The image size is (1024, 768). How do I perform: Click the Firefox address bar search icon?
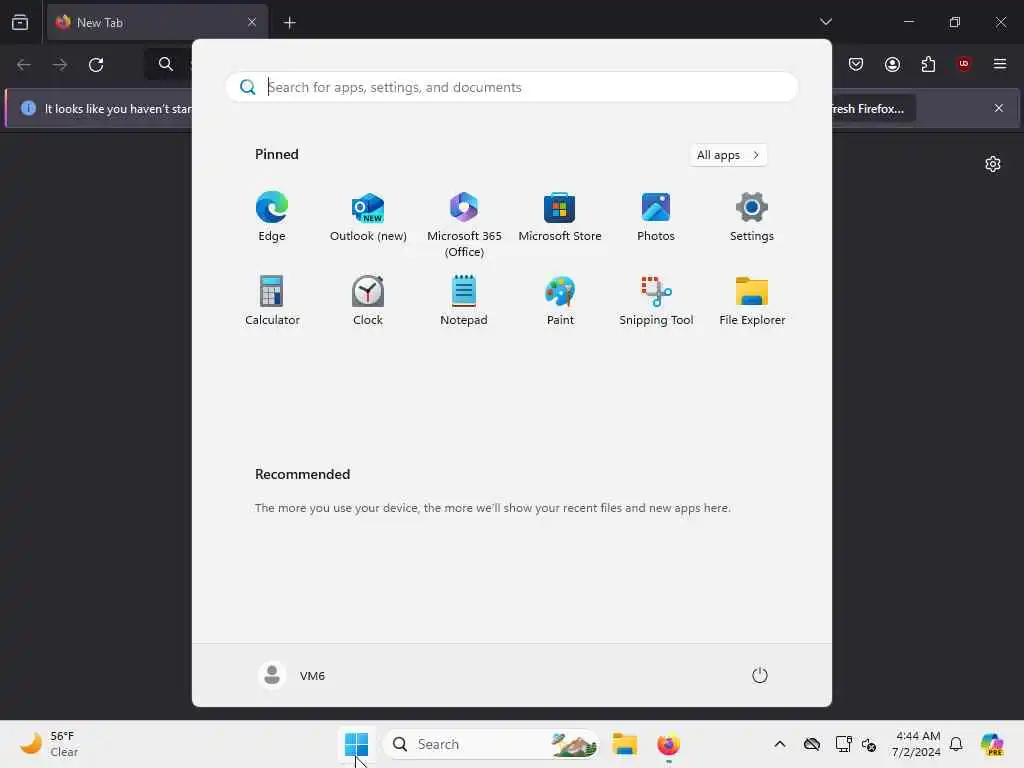pyautogui.click(x=166, y=64)
